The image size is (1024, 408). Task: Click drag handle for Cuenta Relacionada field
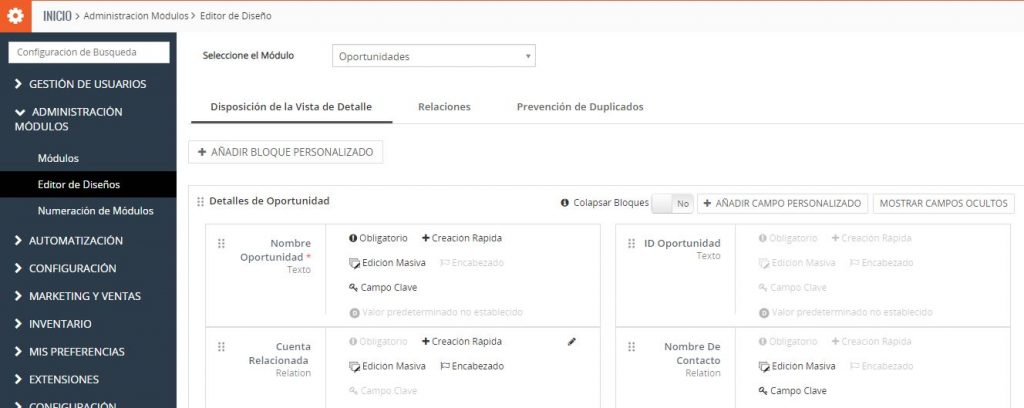221,347
